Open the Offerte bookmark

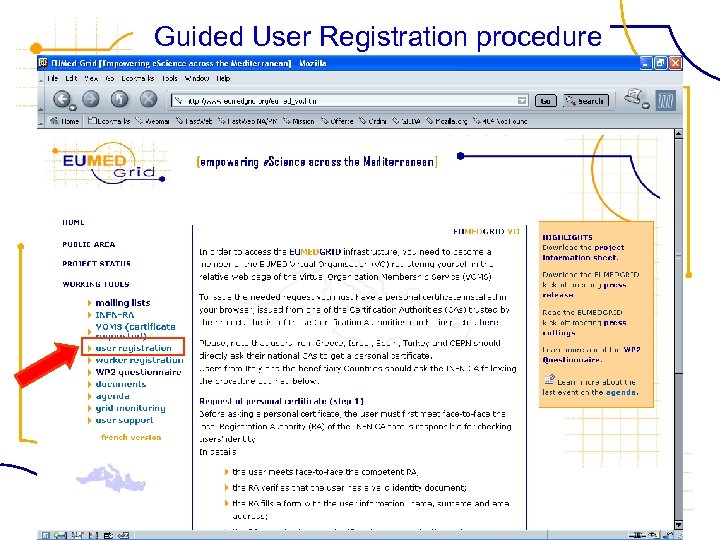tap(337, 121)
